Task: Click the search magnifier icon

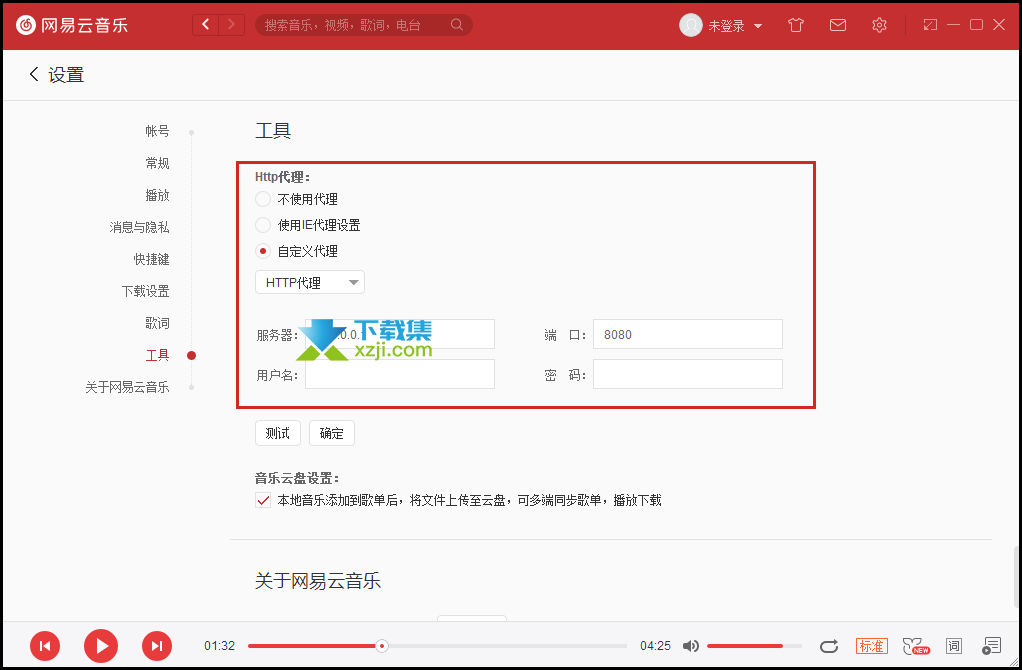Action: [x=457, y=25]
